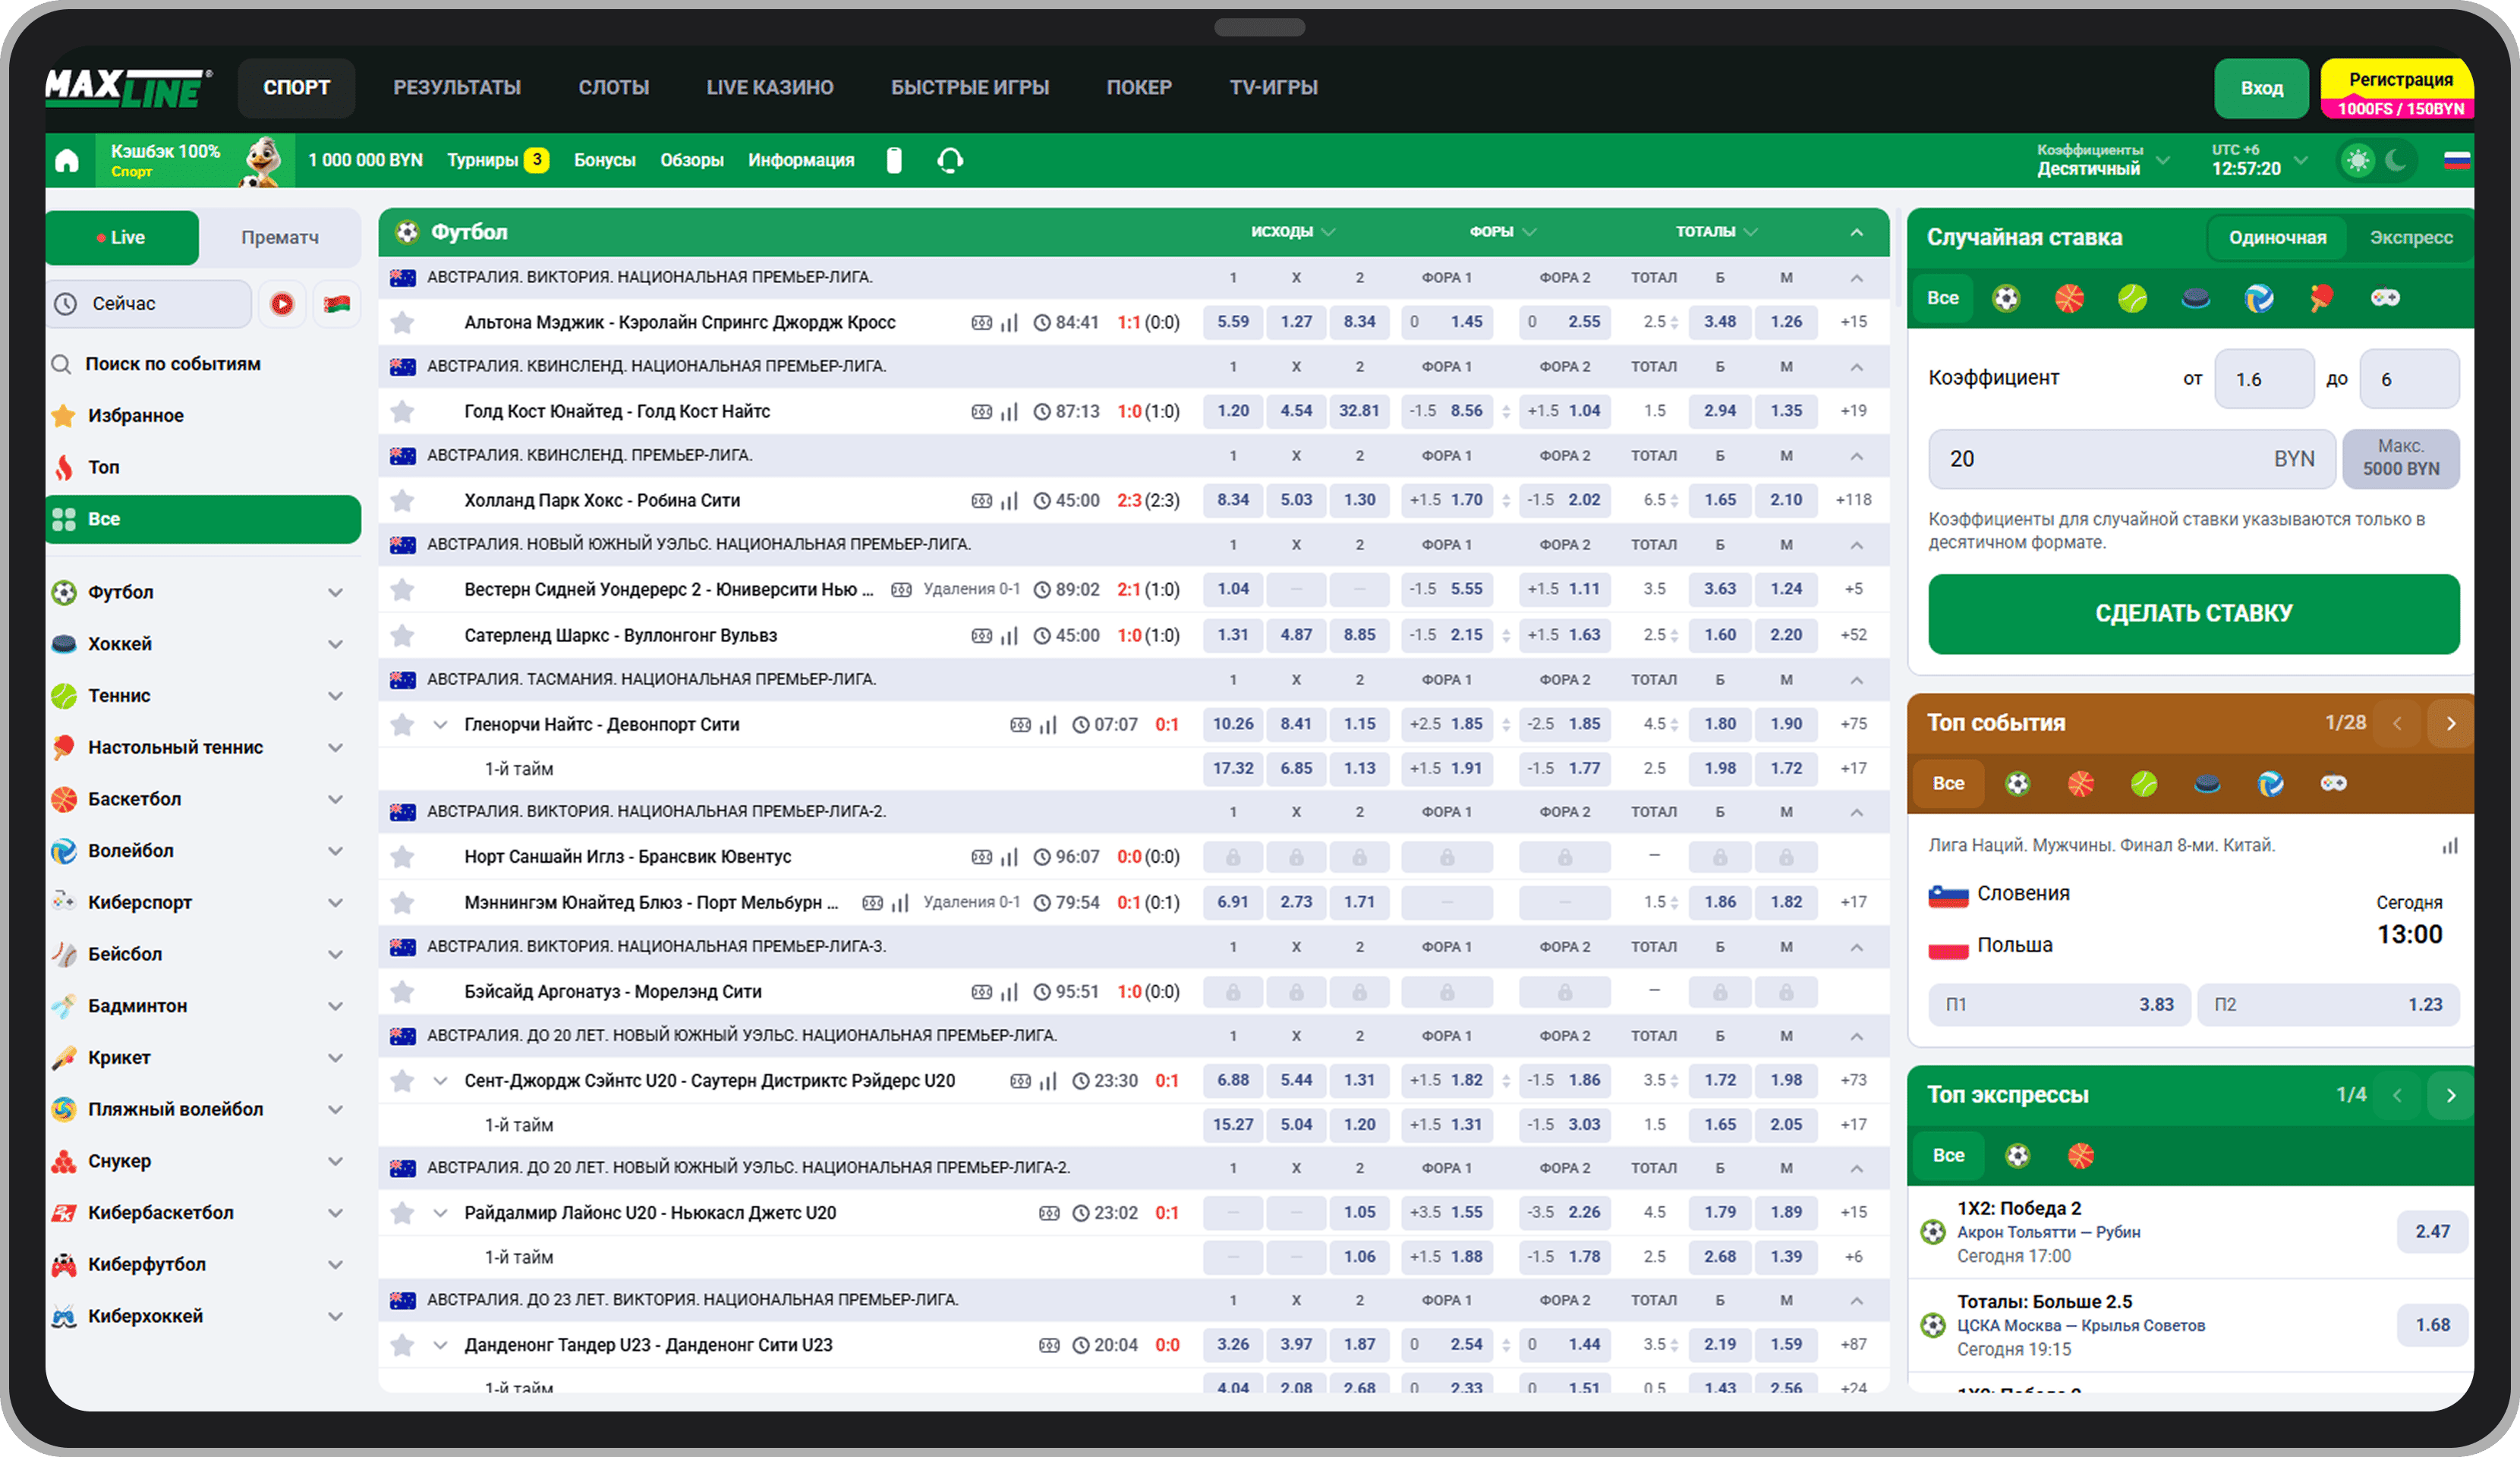Screen dimensions: 2520x1457
Task: Select volleyball icon in Случайная ставка filter
Action: tap(2258, 298)
